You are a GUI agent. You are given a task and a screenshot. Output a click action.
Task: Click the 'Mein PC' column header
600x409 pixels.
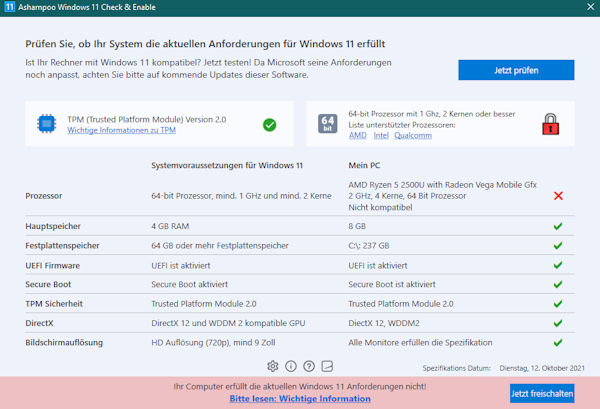(x=364, y=165)
